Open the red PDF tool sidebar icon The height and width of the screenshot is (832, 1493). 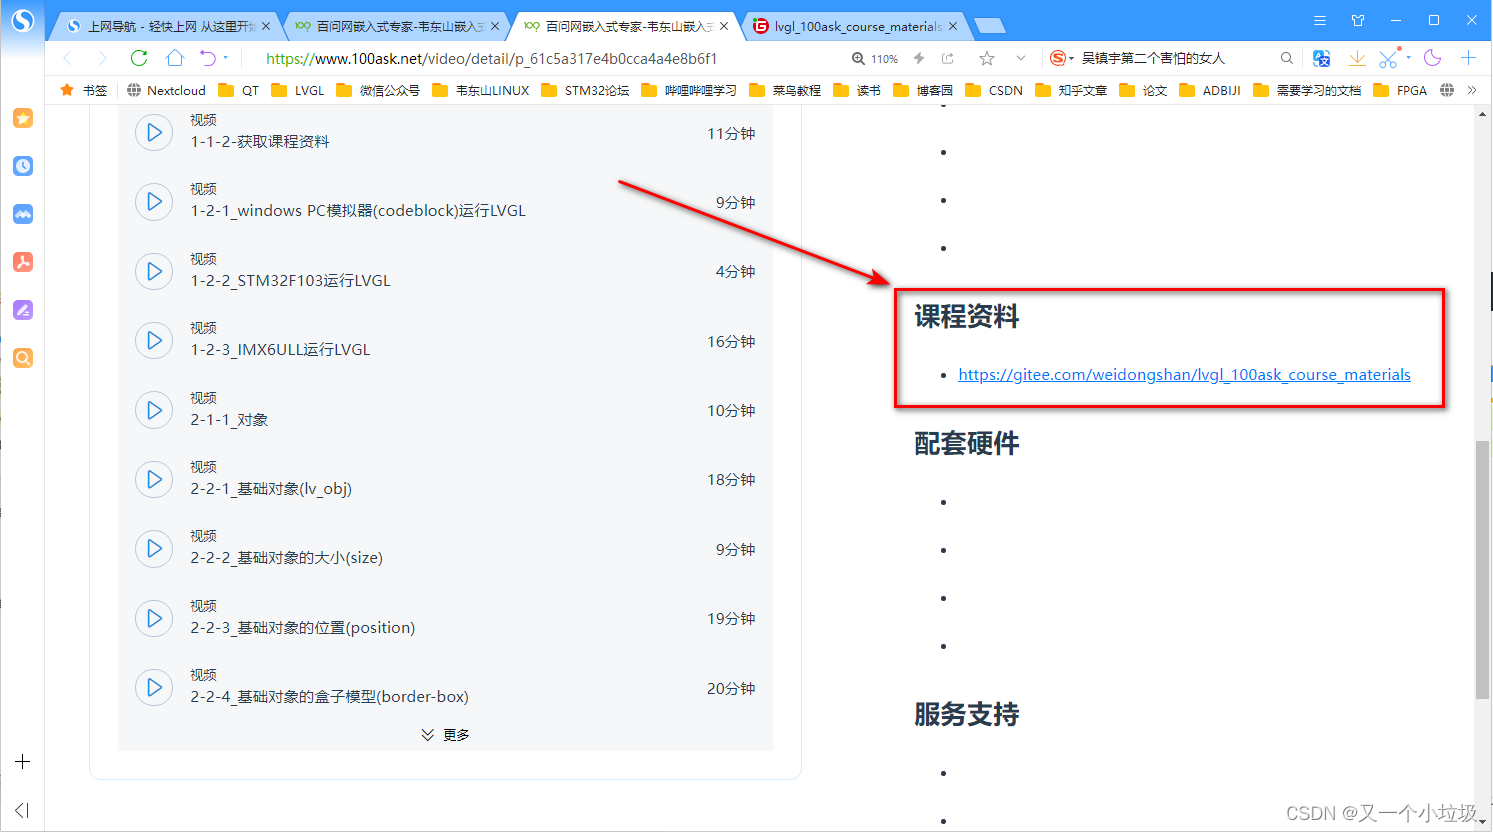click(22, 262)
